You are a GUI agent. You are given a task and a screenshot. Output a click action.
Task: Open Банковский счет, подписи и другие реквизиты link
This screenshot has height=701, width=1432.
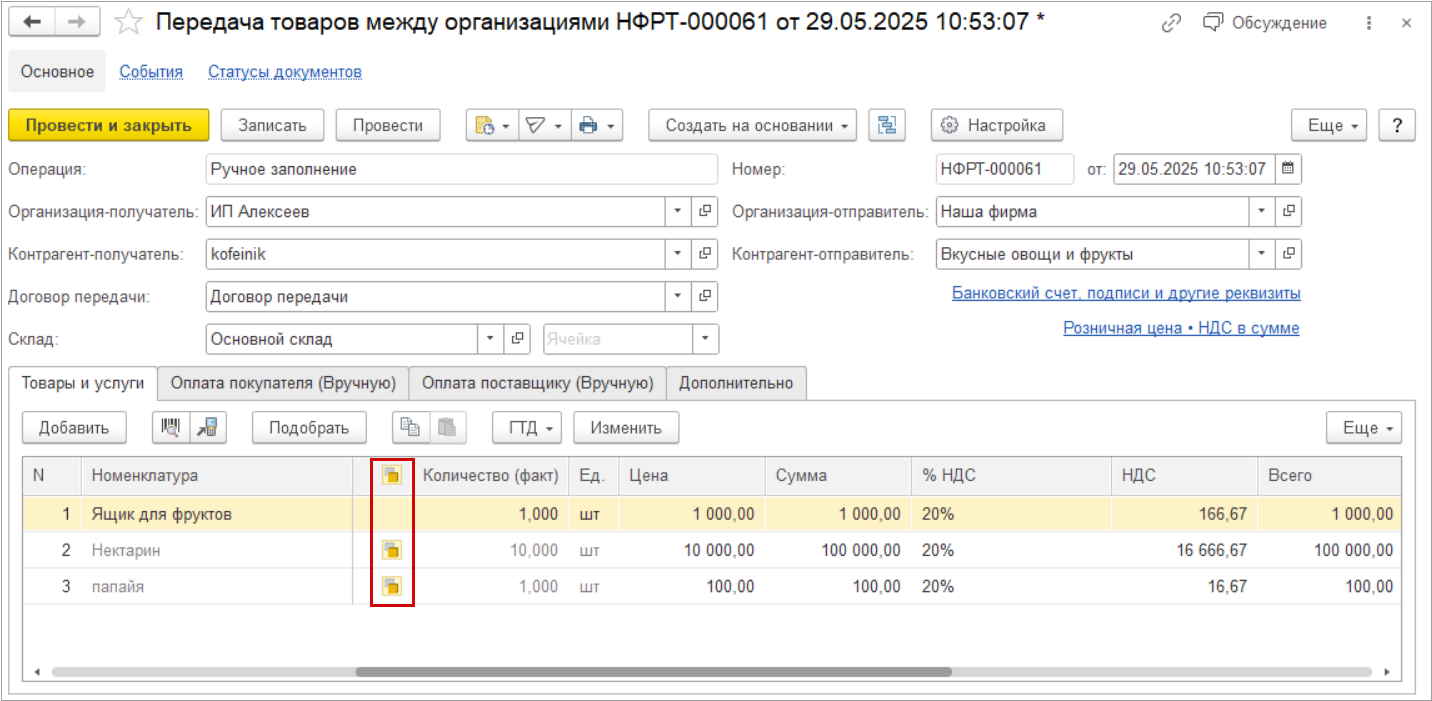pos(1126,293)
